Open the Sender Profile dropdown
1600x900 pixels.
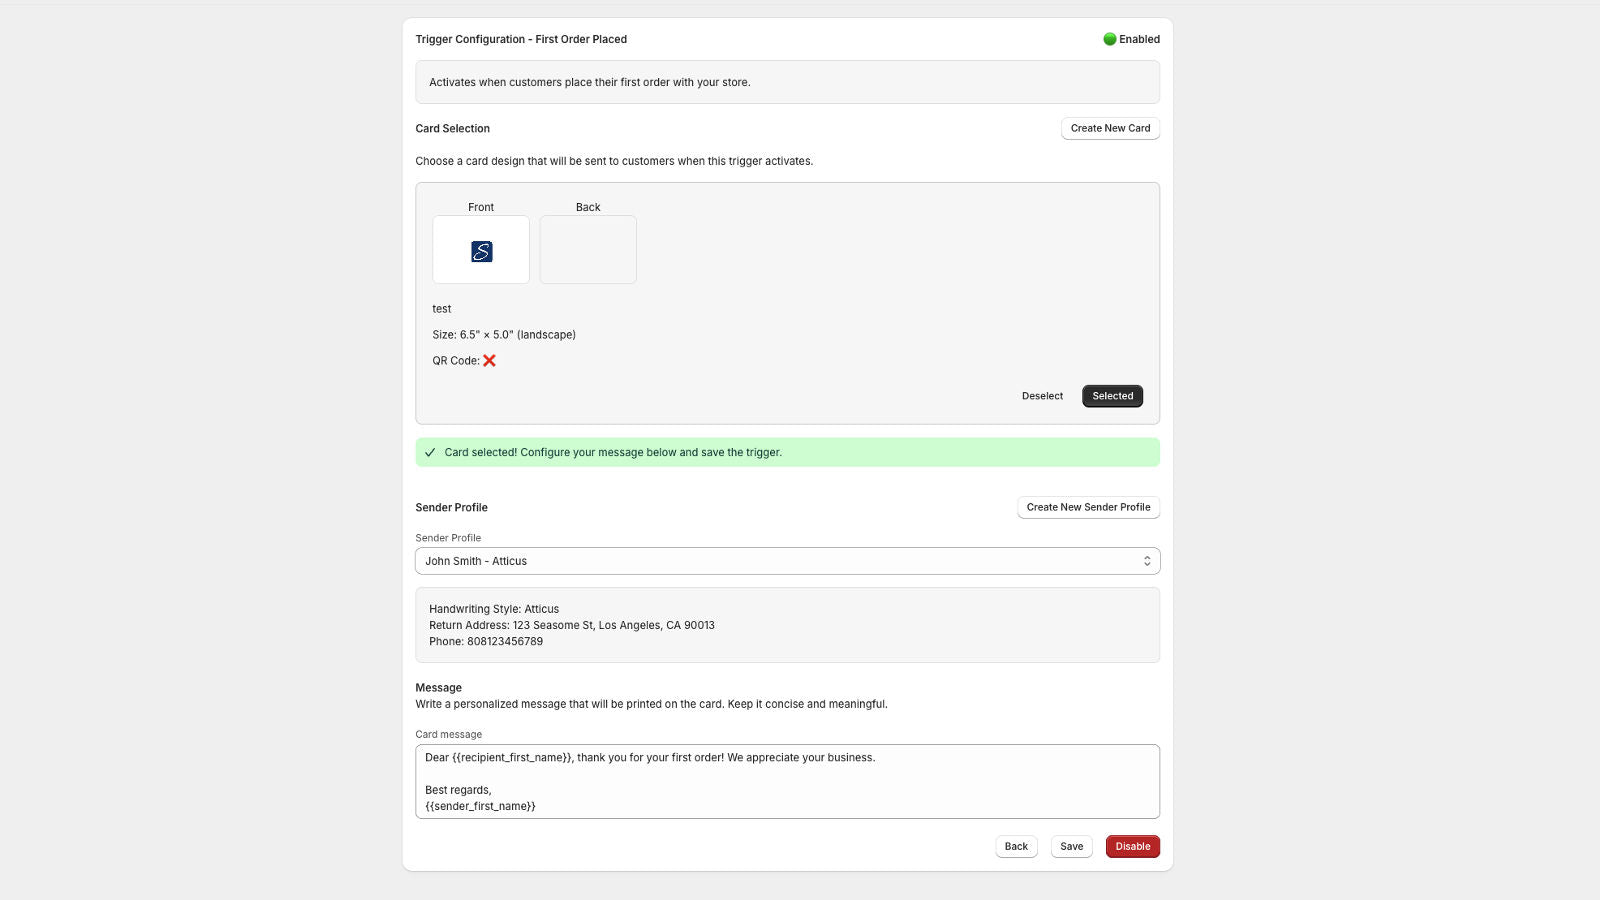[x=787, y=560]
